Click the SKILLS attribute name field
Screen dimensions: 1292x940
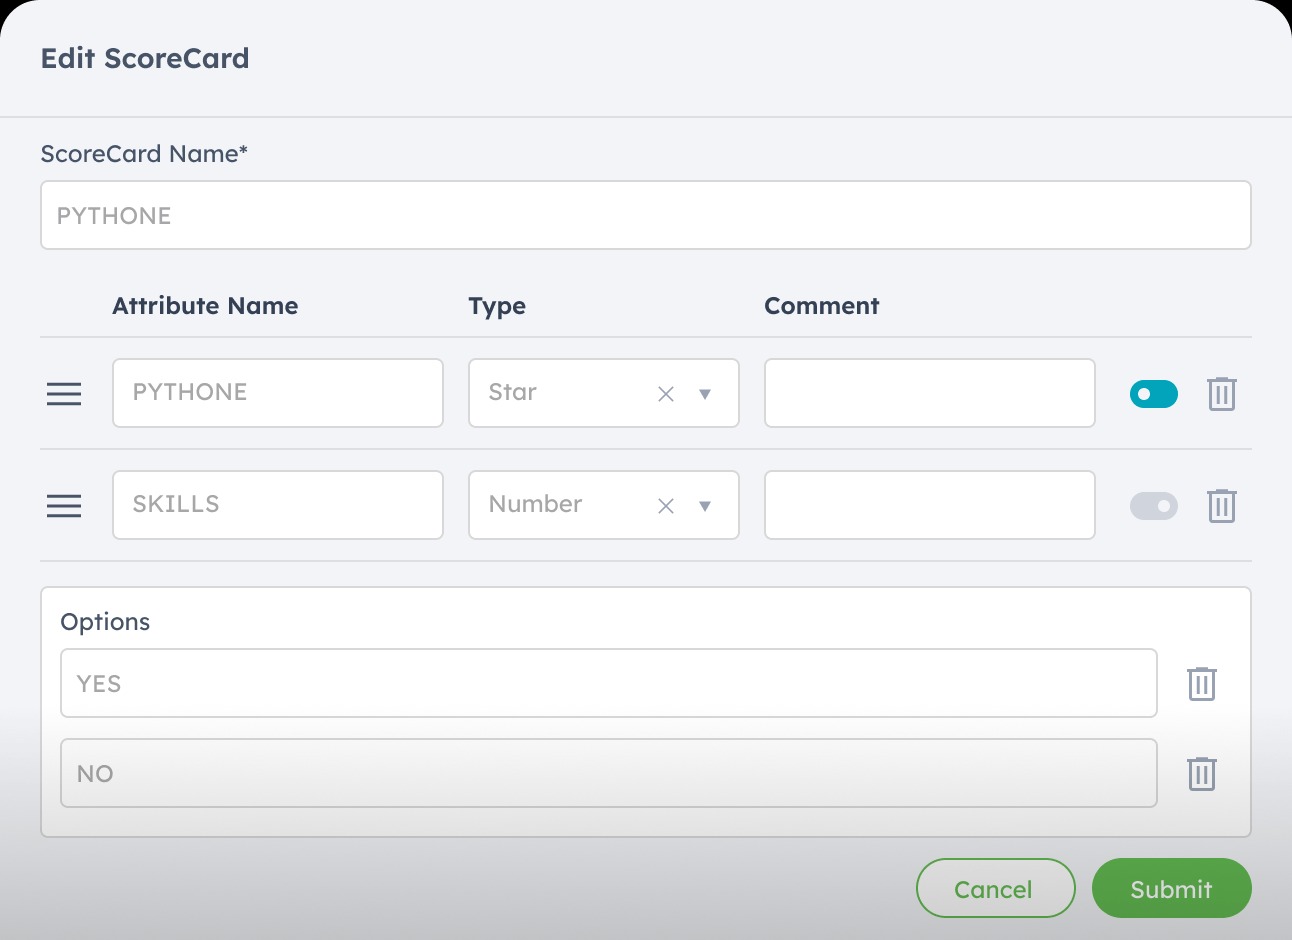(278, 505)
